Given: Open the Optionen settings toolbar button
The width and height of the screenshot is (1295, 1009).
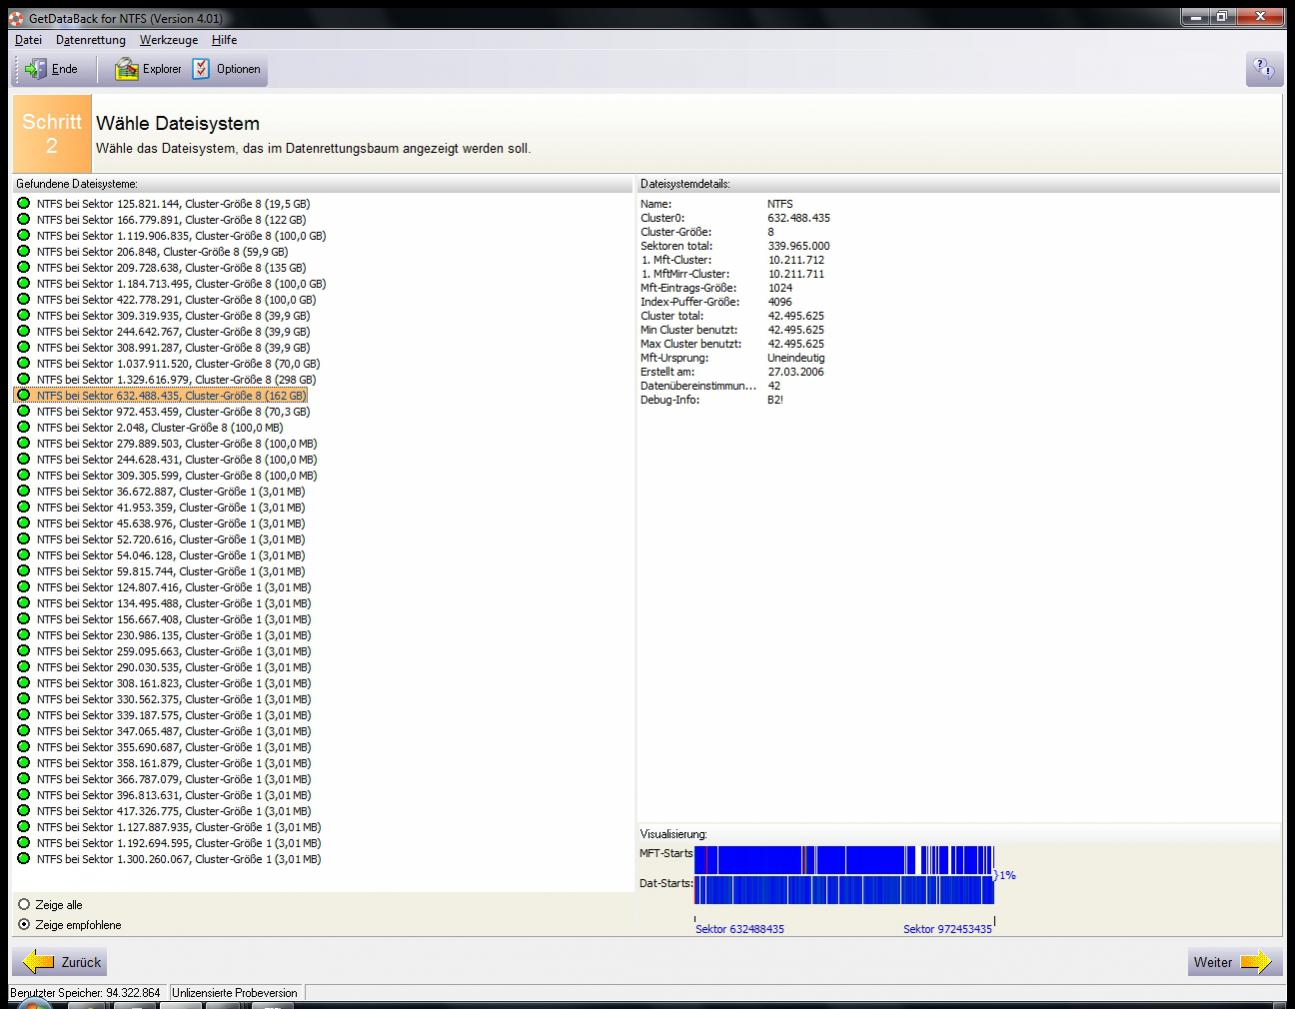Looking at the screenshot, I should coord(227,69).
